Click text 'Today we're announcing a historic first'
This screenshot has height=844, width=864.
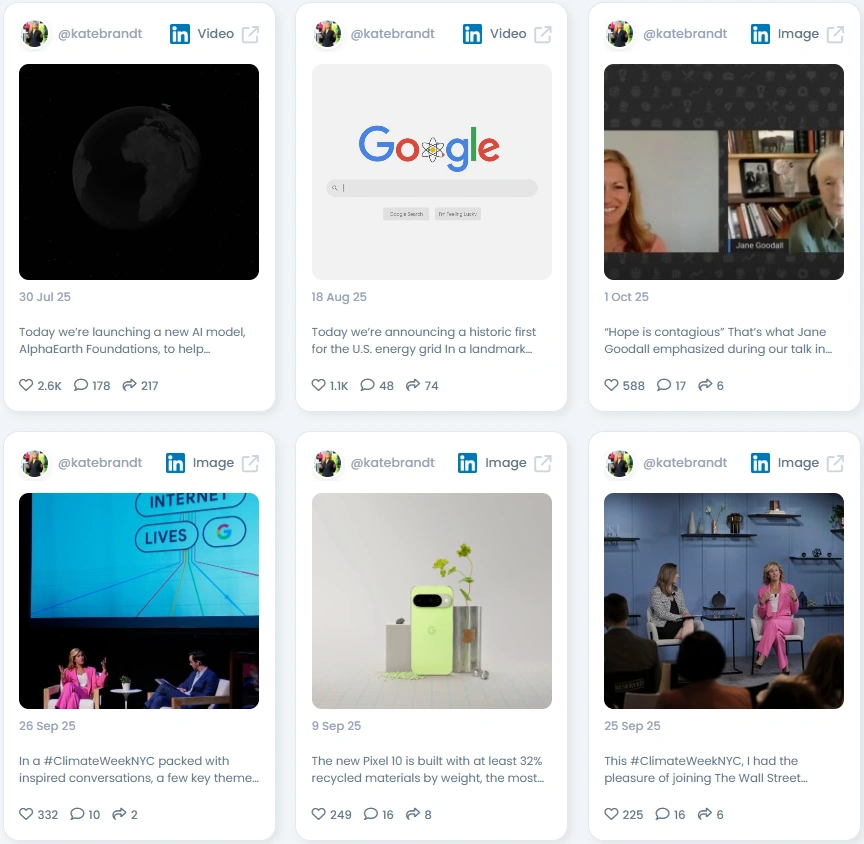(x=423, y=332)
